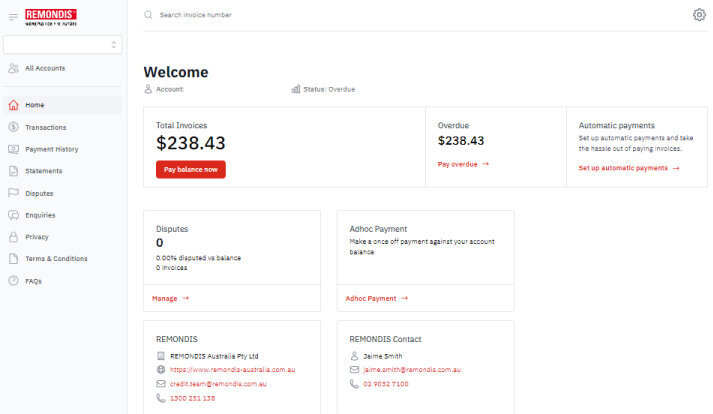
Task: Click Manage link in Disputes card
Action: [x=171, y=298]
